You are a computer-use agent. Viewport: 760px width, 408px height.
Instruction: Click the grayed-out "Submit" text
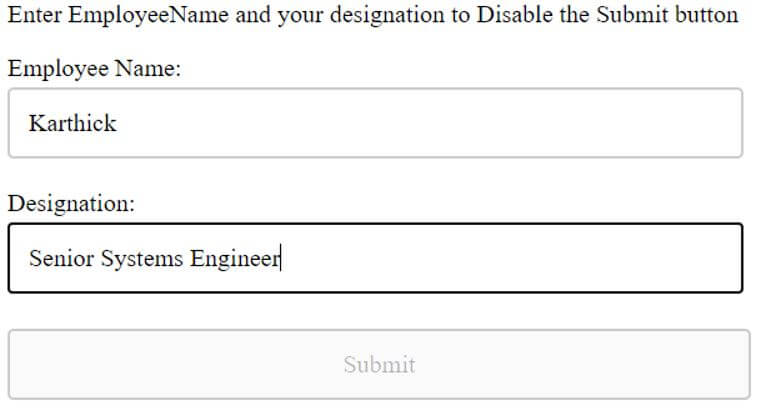[x=379, y=364]
